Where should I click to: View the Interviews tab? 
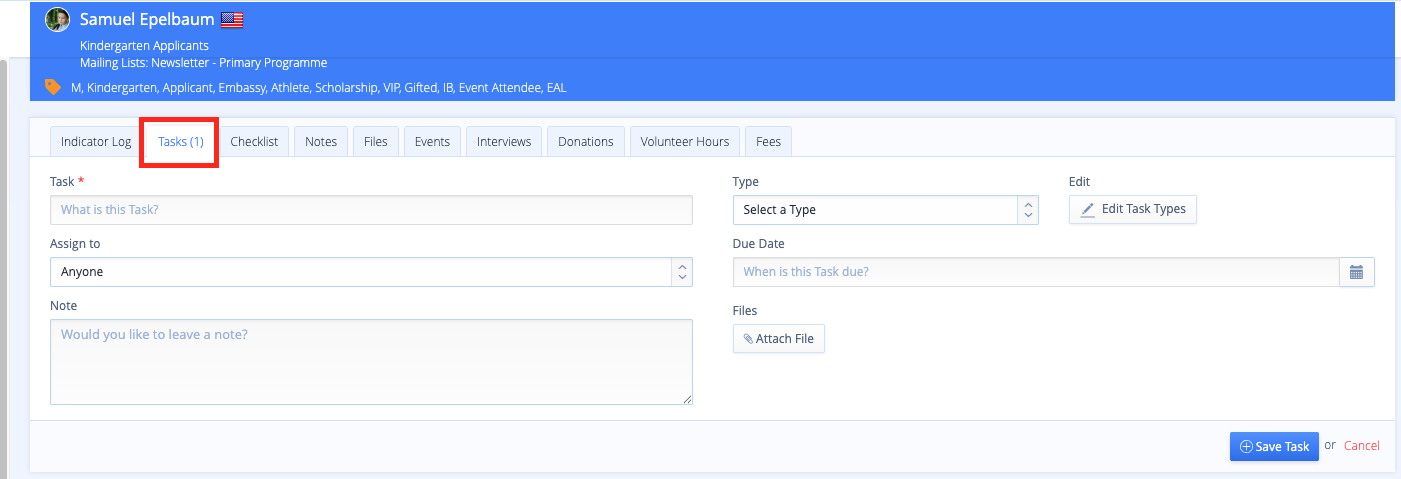tap(504, 142)
